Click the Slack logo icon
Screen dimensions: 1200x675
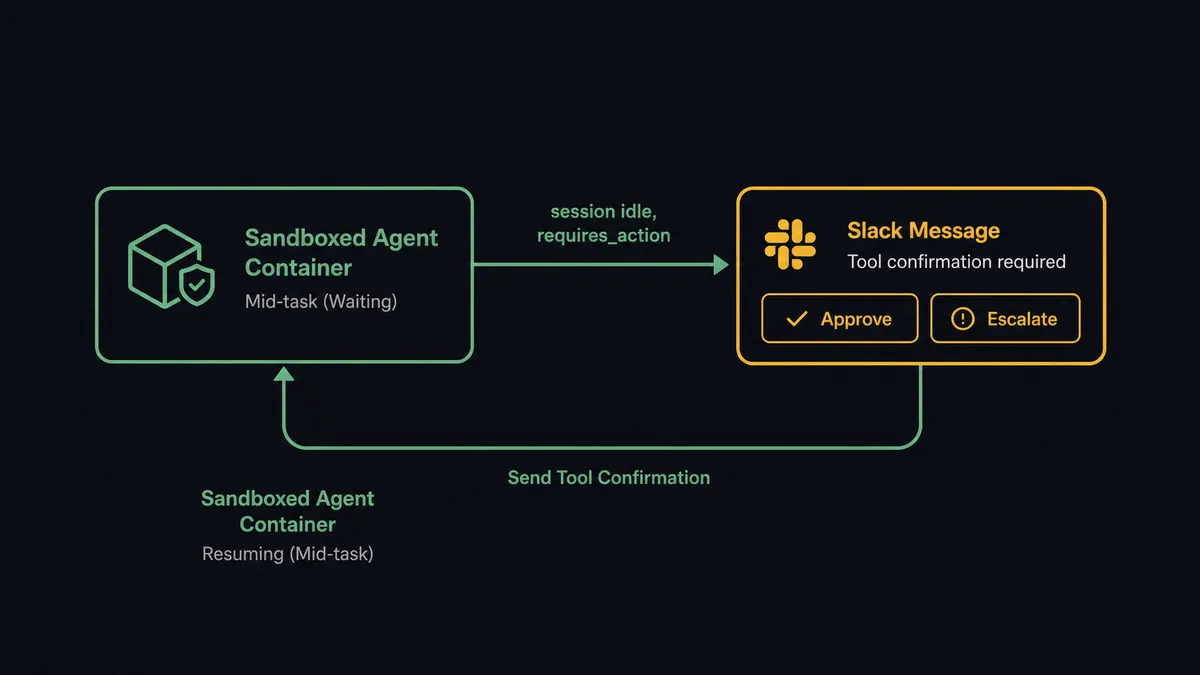tap(790, 245)
